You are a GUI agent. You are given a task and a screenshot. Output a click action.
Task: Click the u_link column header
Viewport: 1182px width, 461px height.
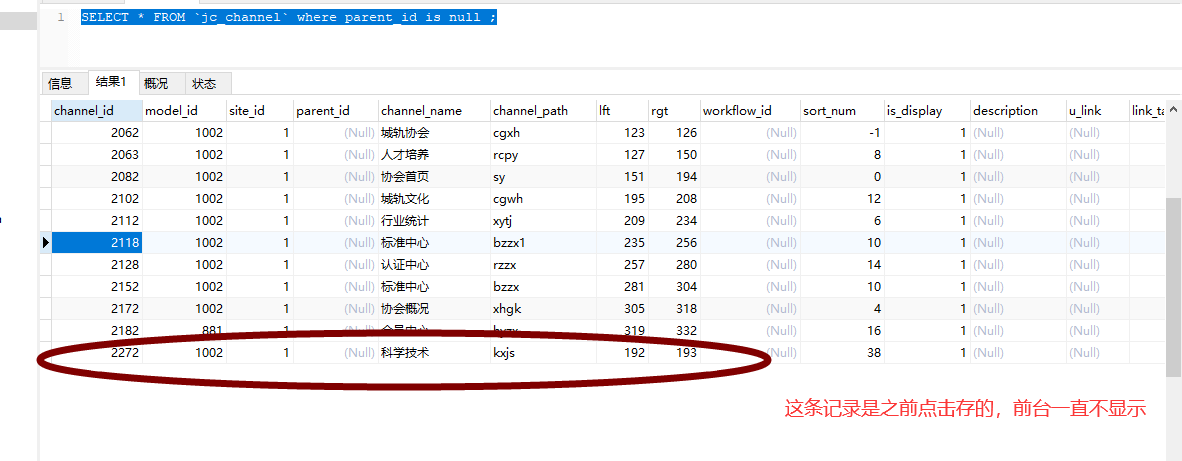point(1098,111)
